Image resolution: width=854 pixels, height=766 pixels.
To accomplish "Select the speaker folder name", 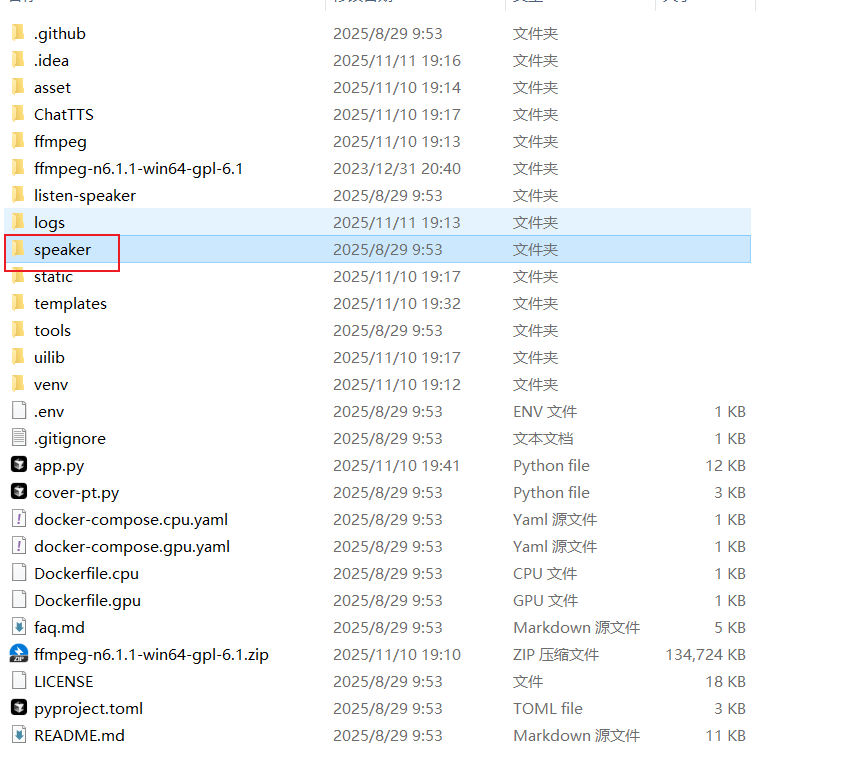I will pos(63,250).
